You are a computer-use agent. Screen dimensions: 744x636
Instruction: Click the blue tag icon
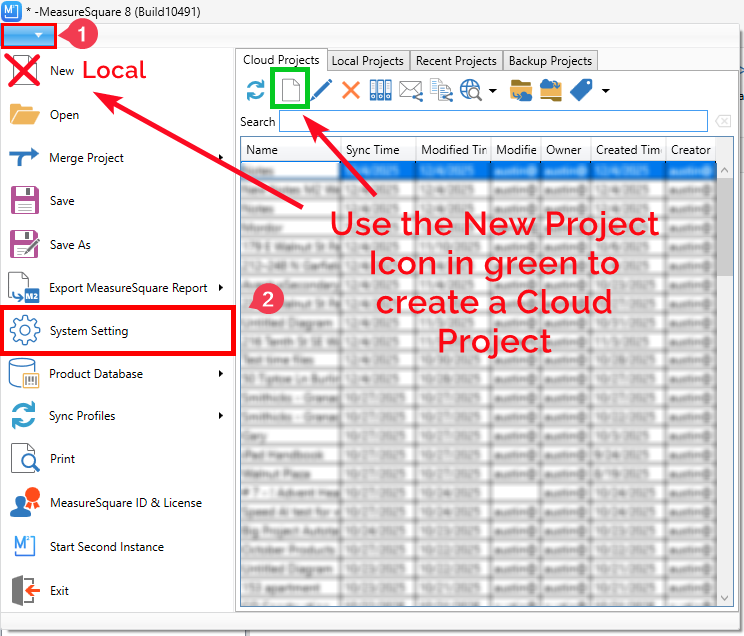[581, 90]
